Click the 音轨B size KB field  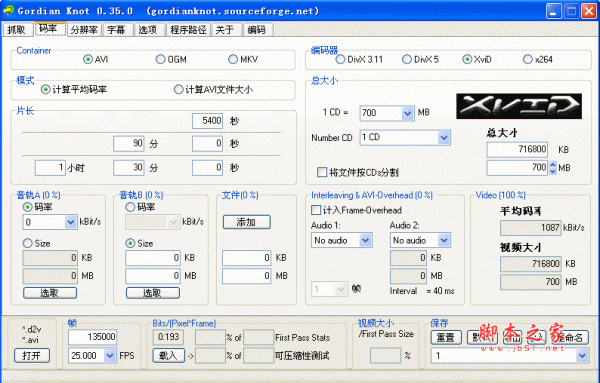[x=153, y=258]
